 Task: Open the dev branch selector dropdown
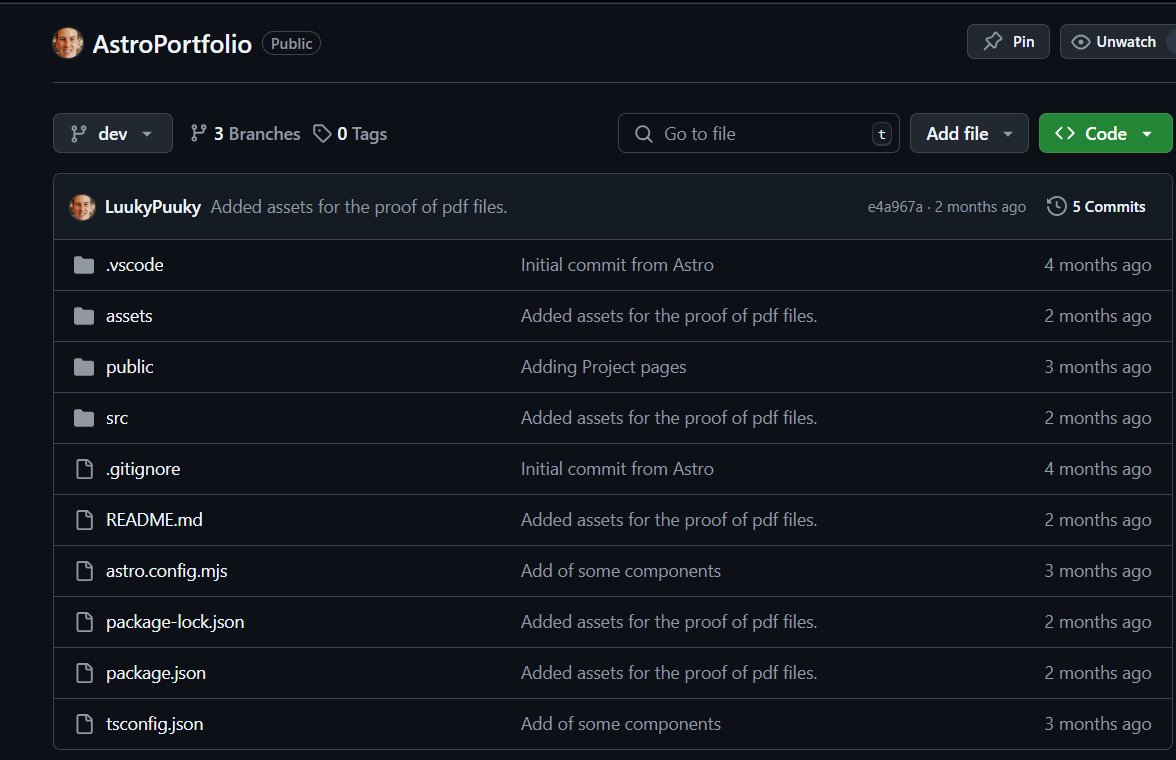point(113,134)
